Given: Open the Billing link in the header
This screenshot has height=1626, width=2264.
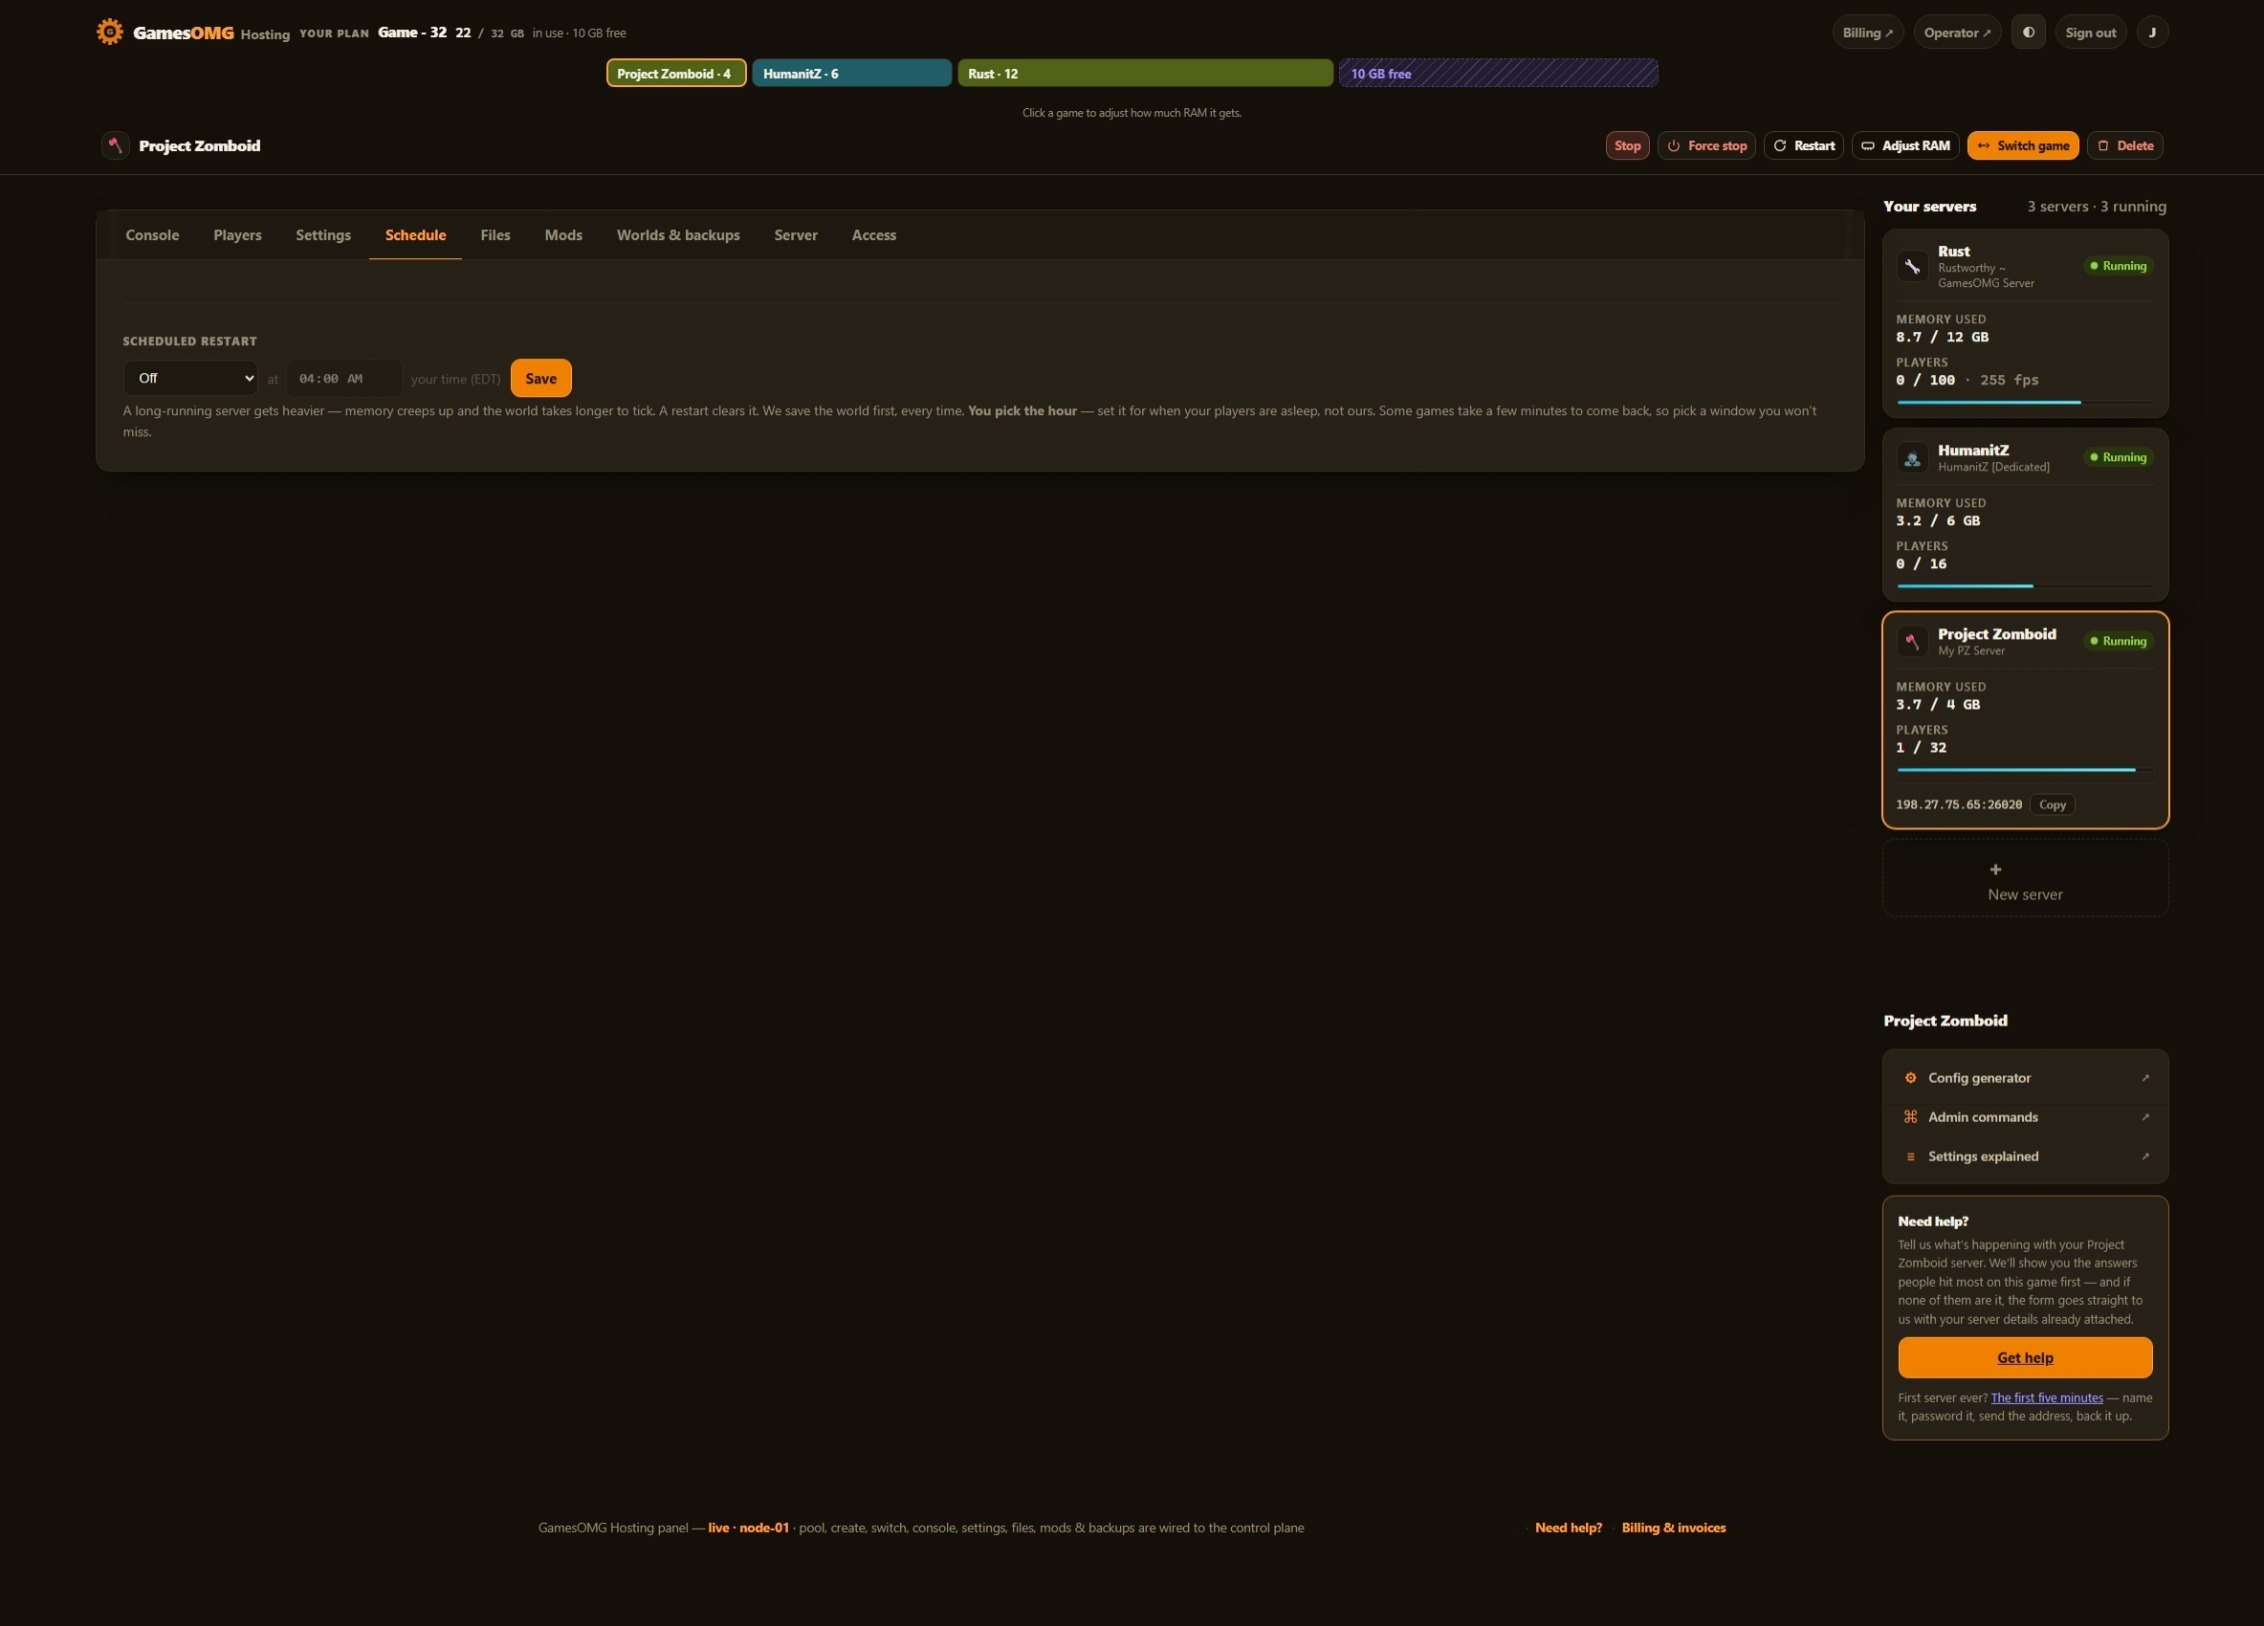Looking at the screenshot, I should pos(1867,33).
